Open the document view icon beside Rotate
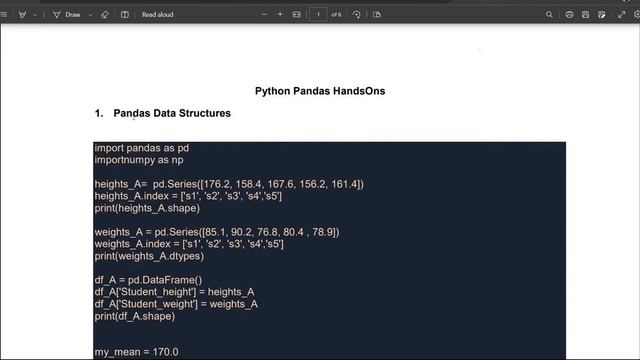The height and width of the screenshot is (360, 640). click(377, 15)
